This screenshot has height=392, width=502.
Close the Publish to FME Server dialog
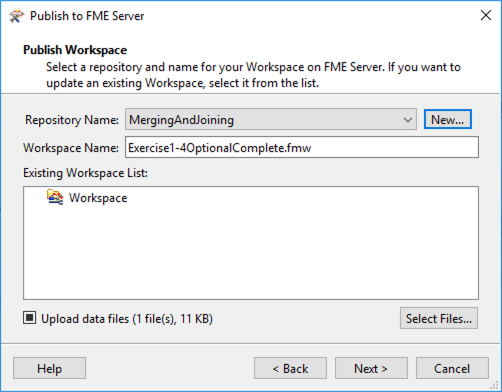486,15
